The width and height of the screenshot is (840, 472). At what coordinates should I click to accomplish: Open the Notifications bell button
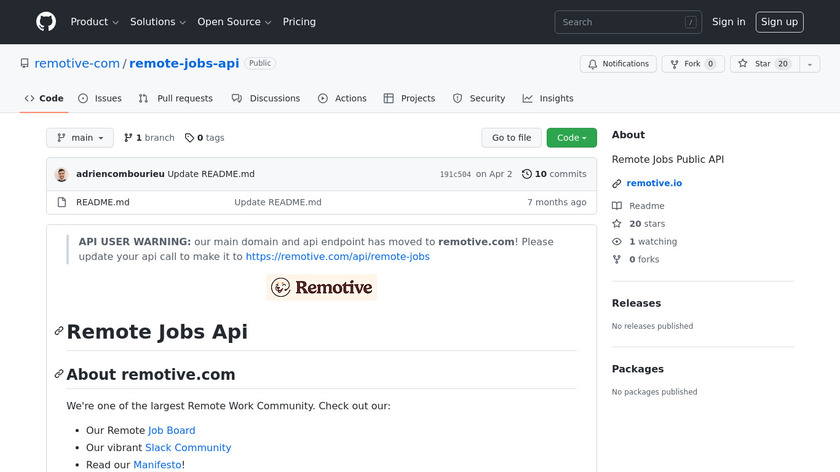(618, 64)
